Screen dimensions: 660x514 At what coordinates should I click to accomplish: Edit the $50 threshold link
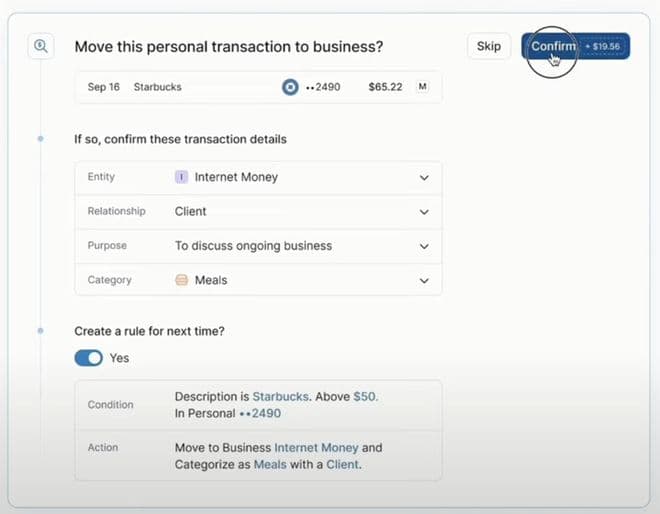tap(365, 397)
